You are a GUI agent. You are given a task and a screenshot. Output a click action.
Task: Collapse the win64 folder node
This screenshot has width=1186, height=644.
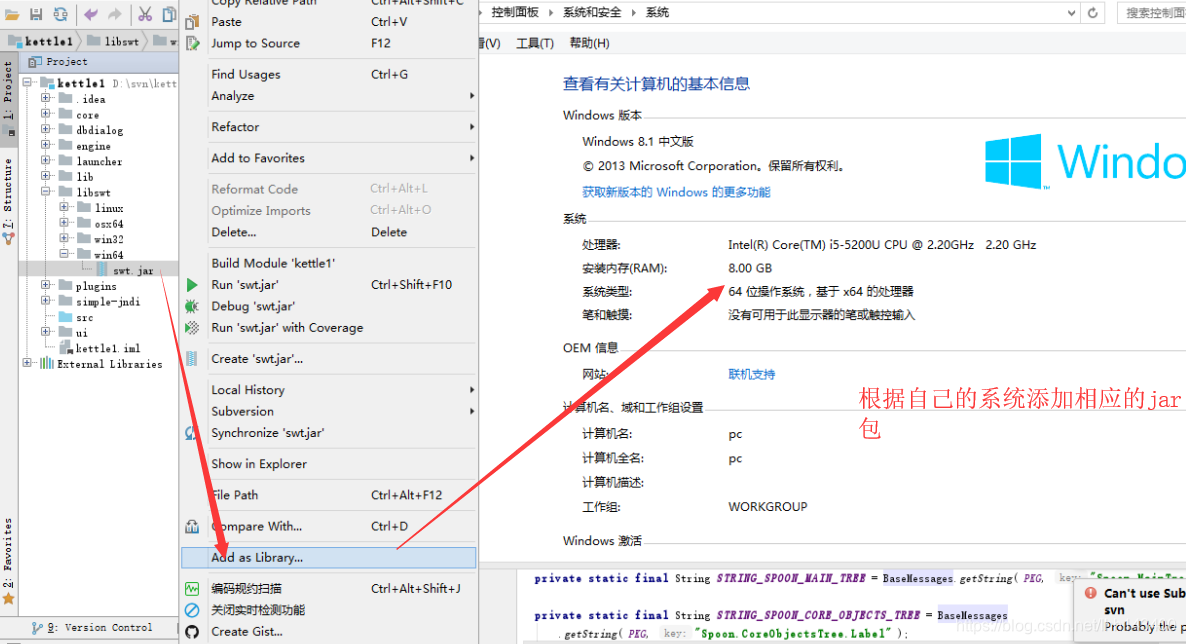[x=64, y=254]
